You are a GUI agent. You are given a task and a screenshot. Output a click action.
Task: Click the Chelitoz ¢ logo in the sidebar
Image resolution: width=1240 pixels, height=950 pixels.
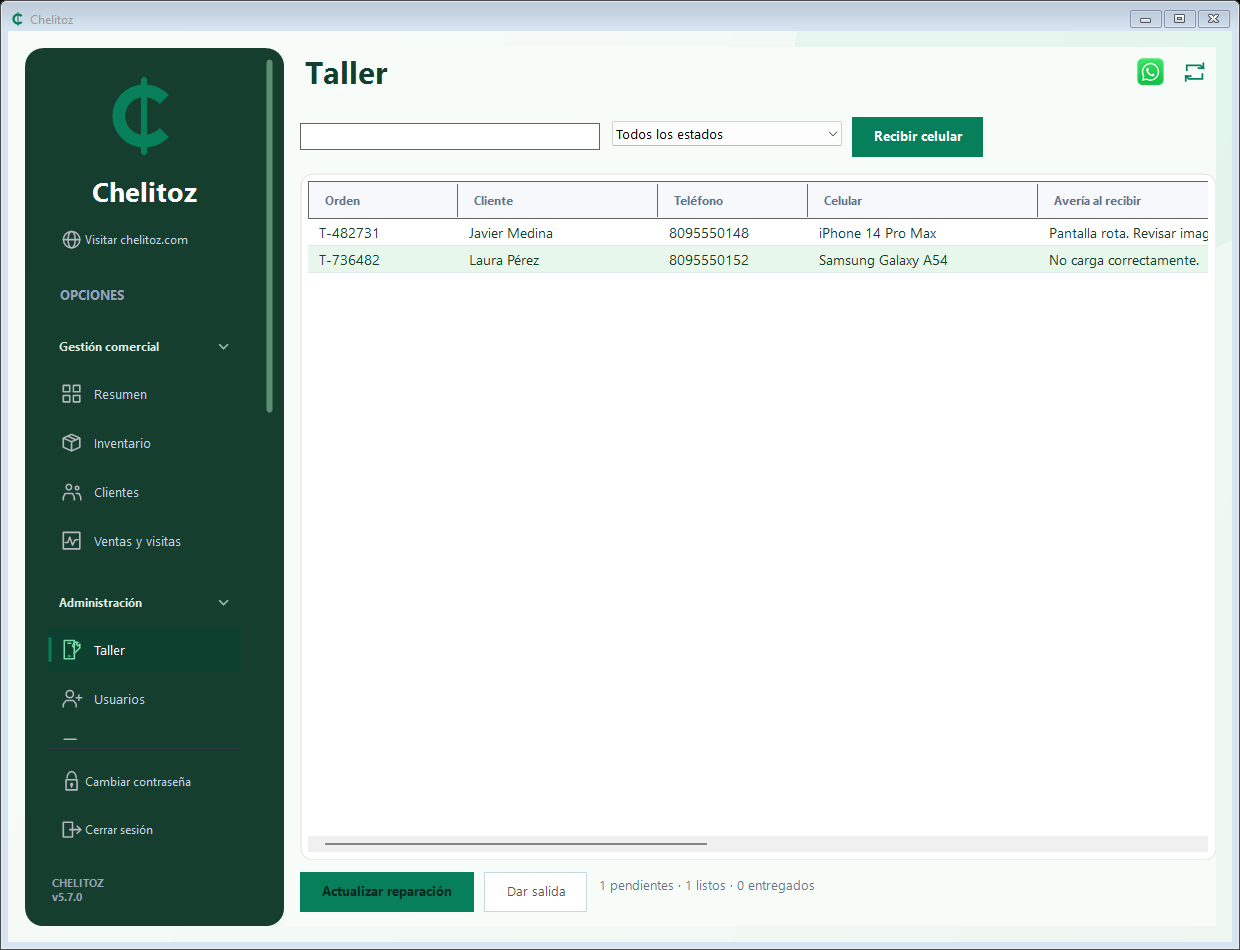click(x=141, y=115)
